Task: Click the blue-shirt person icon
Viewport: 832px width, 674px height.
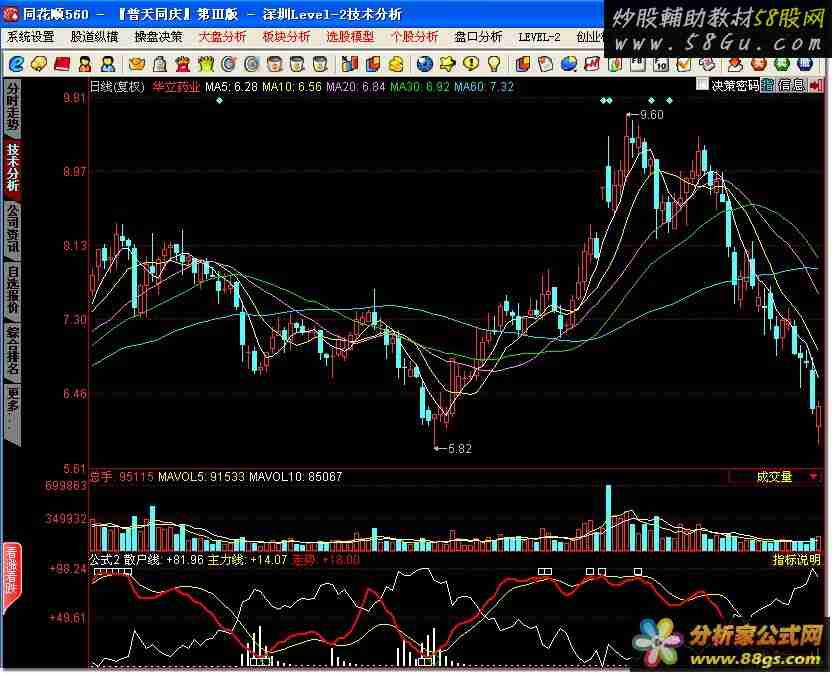Action: click(108, 65)
